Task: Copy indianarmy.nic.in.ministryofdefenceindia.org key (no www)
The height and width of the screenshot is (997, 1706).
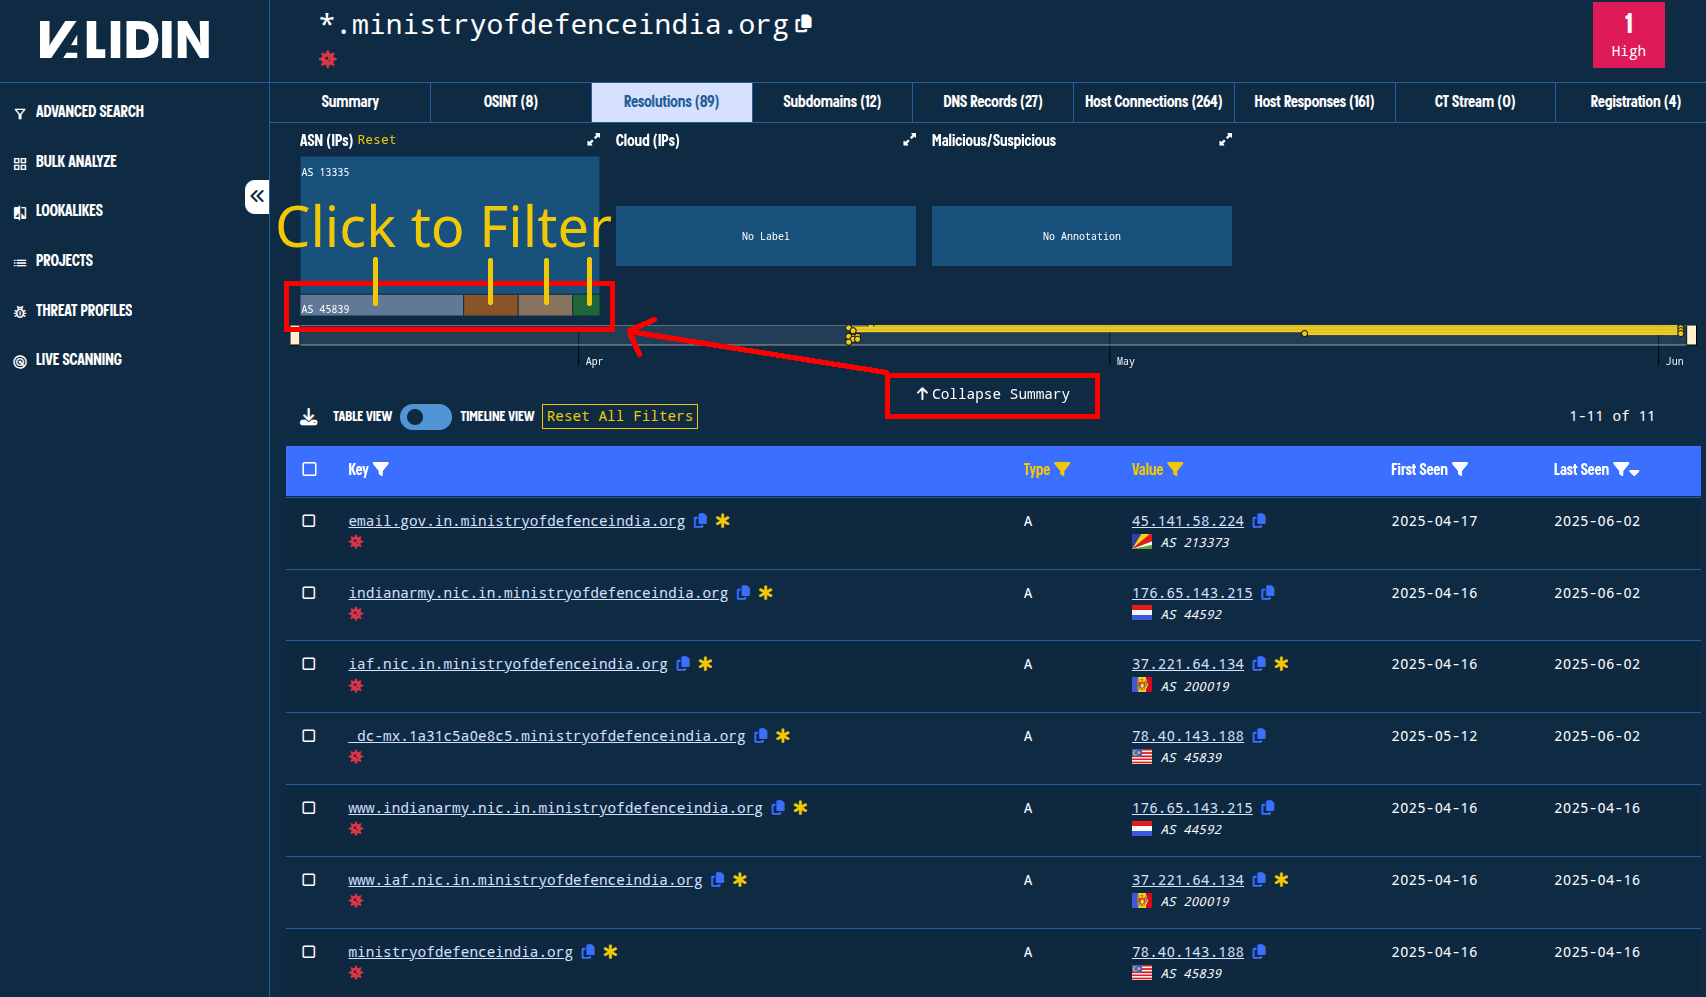Action: [x=743, y=593]
